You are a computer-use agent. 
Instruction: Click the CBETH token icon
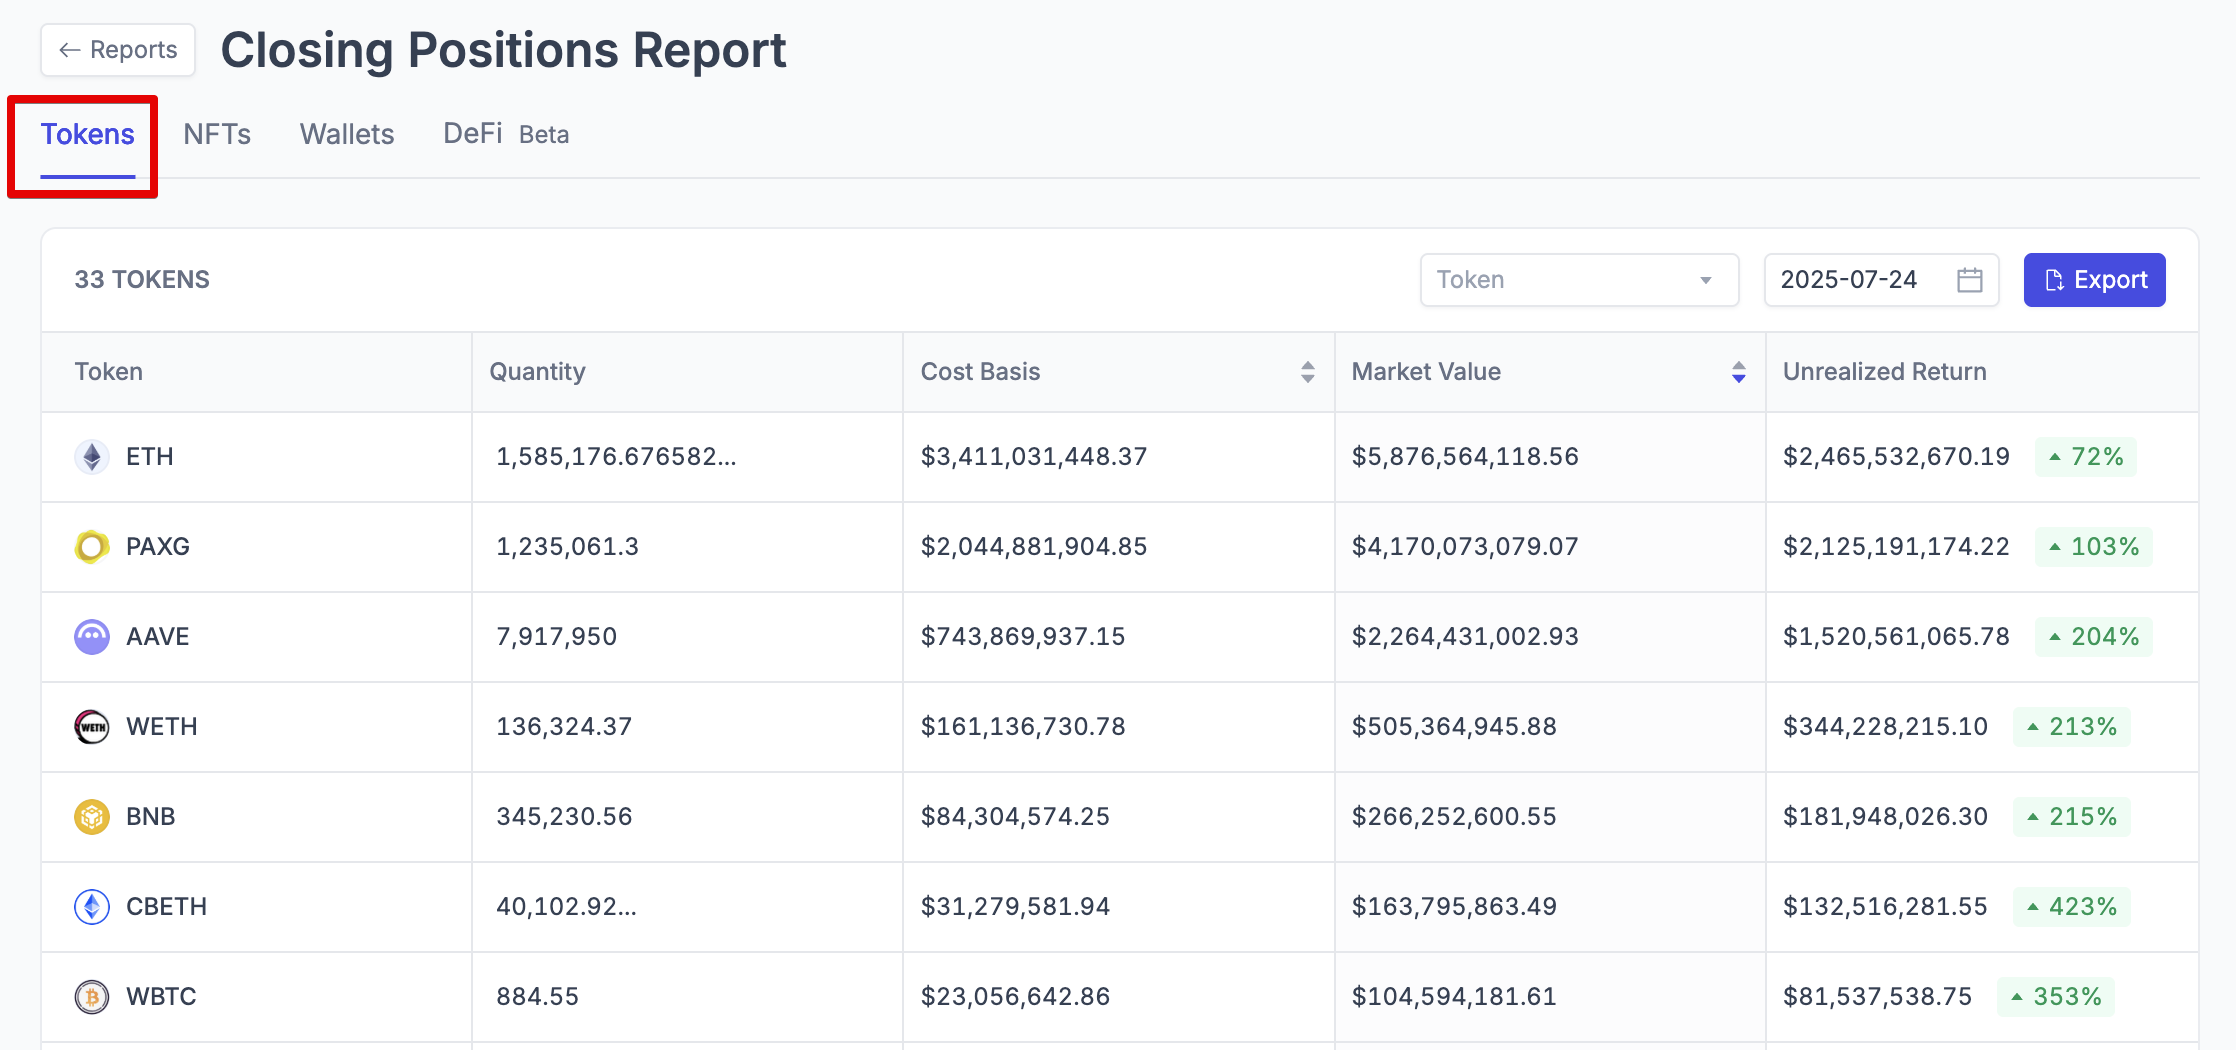[x=92, y=907]
